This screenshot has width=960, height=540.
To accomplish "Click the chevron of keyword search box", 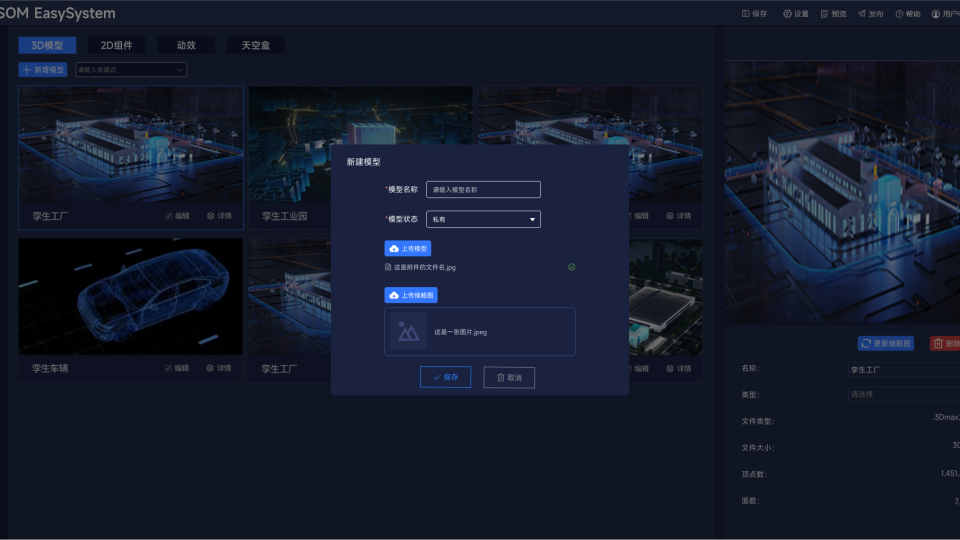I will pos(179,70).
